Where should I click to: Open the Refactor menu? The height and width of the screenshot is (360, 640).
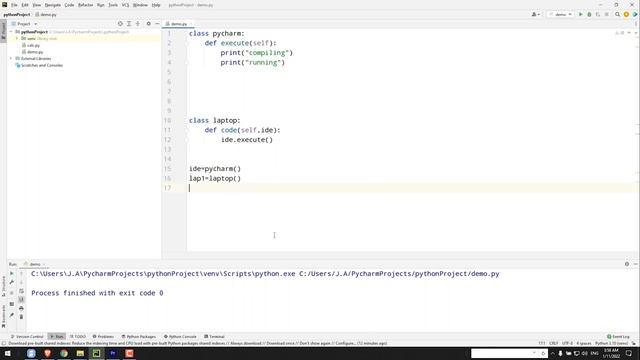pos(86,5)
